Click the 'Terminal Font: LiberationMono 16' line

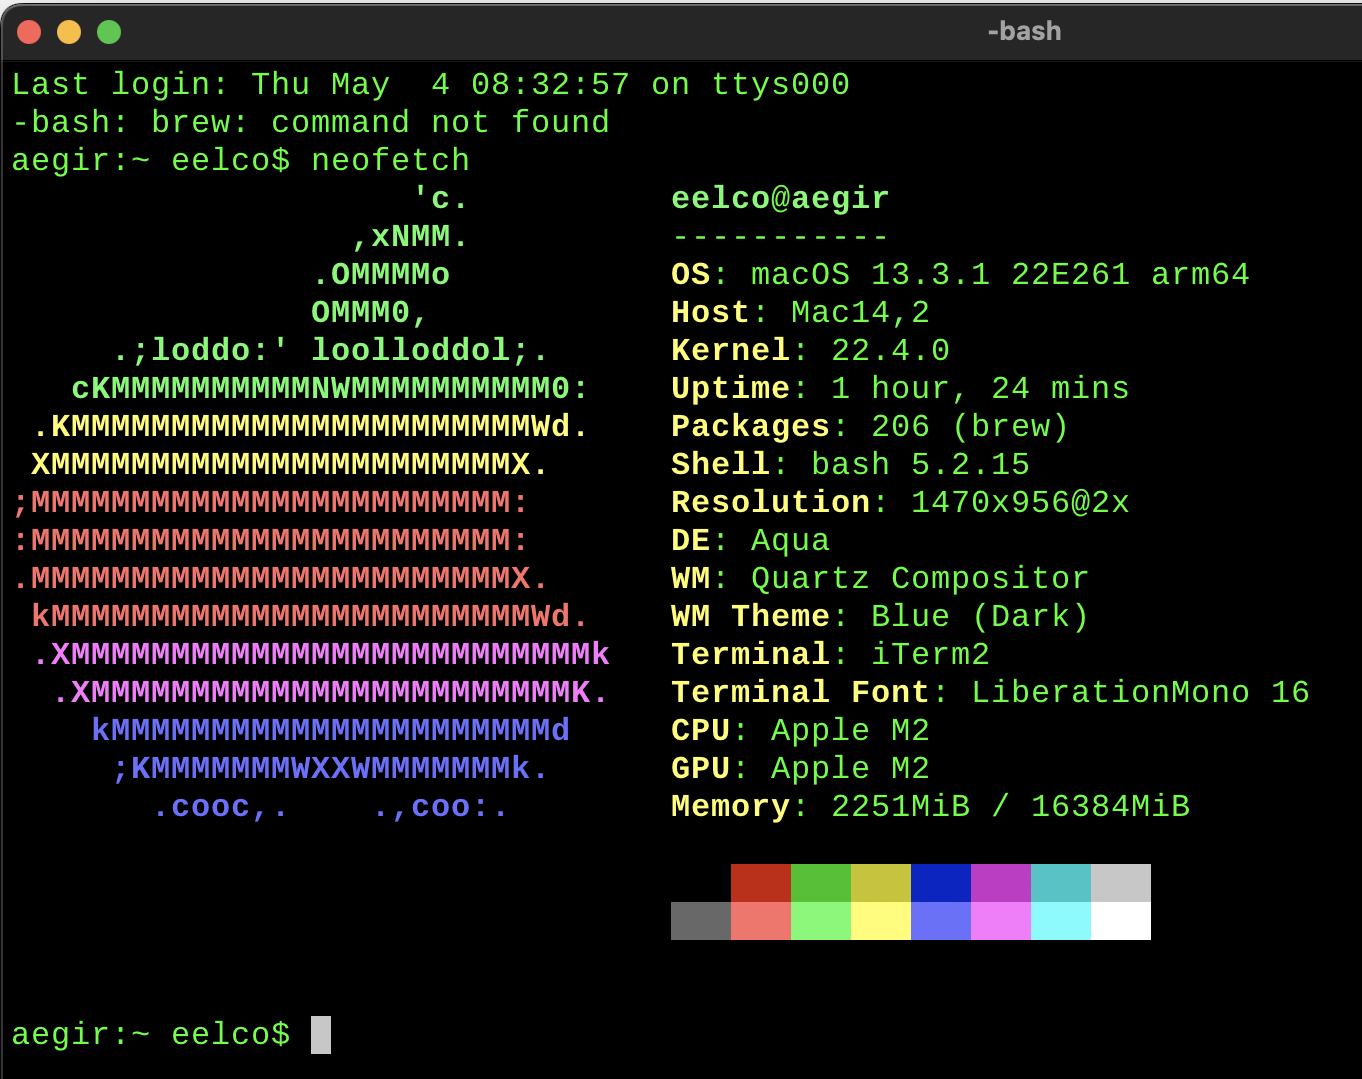coord(990,693)
